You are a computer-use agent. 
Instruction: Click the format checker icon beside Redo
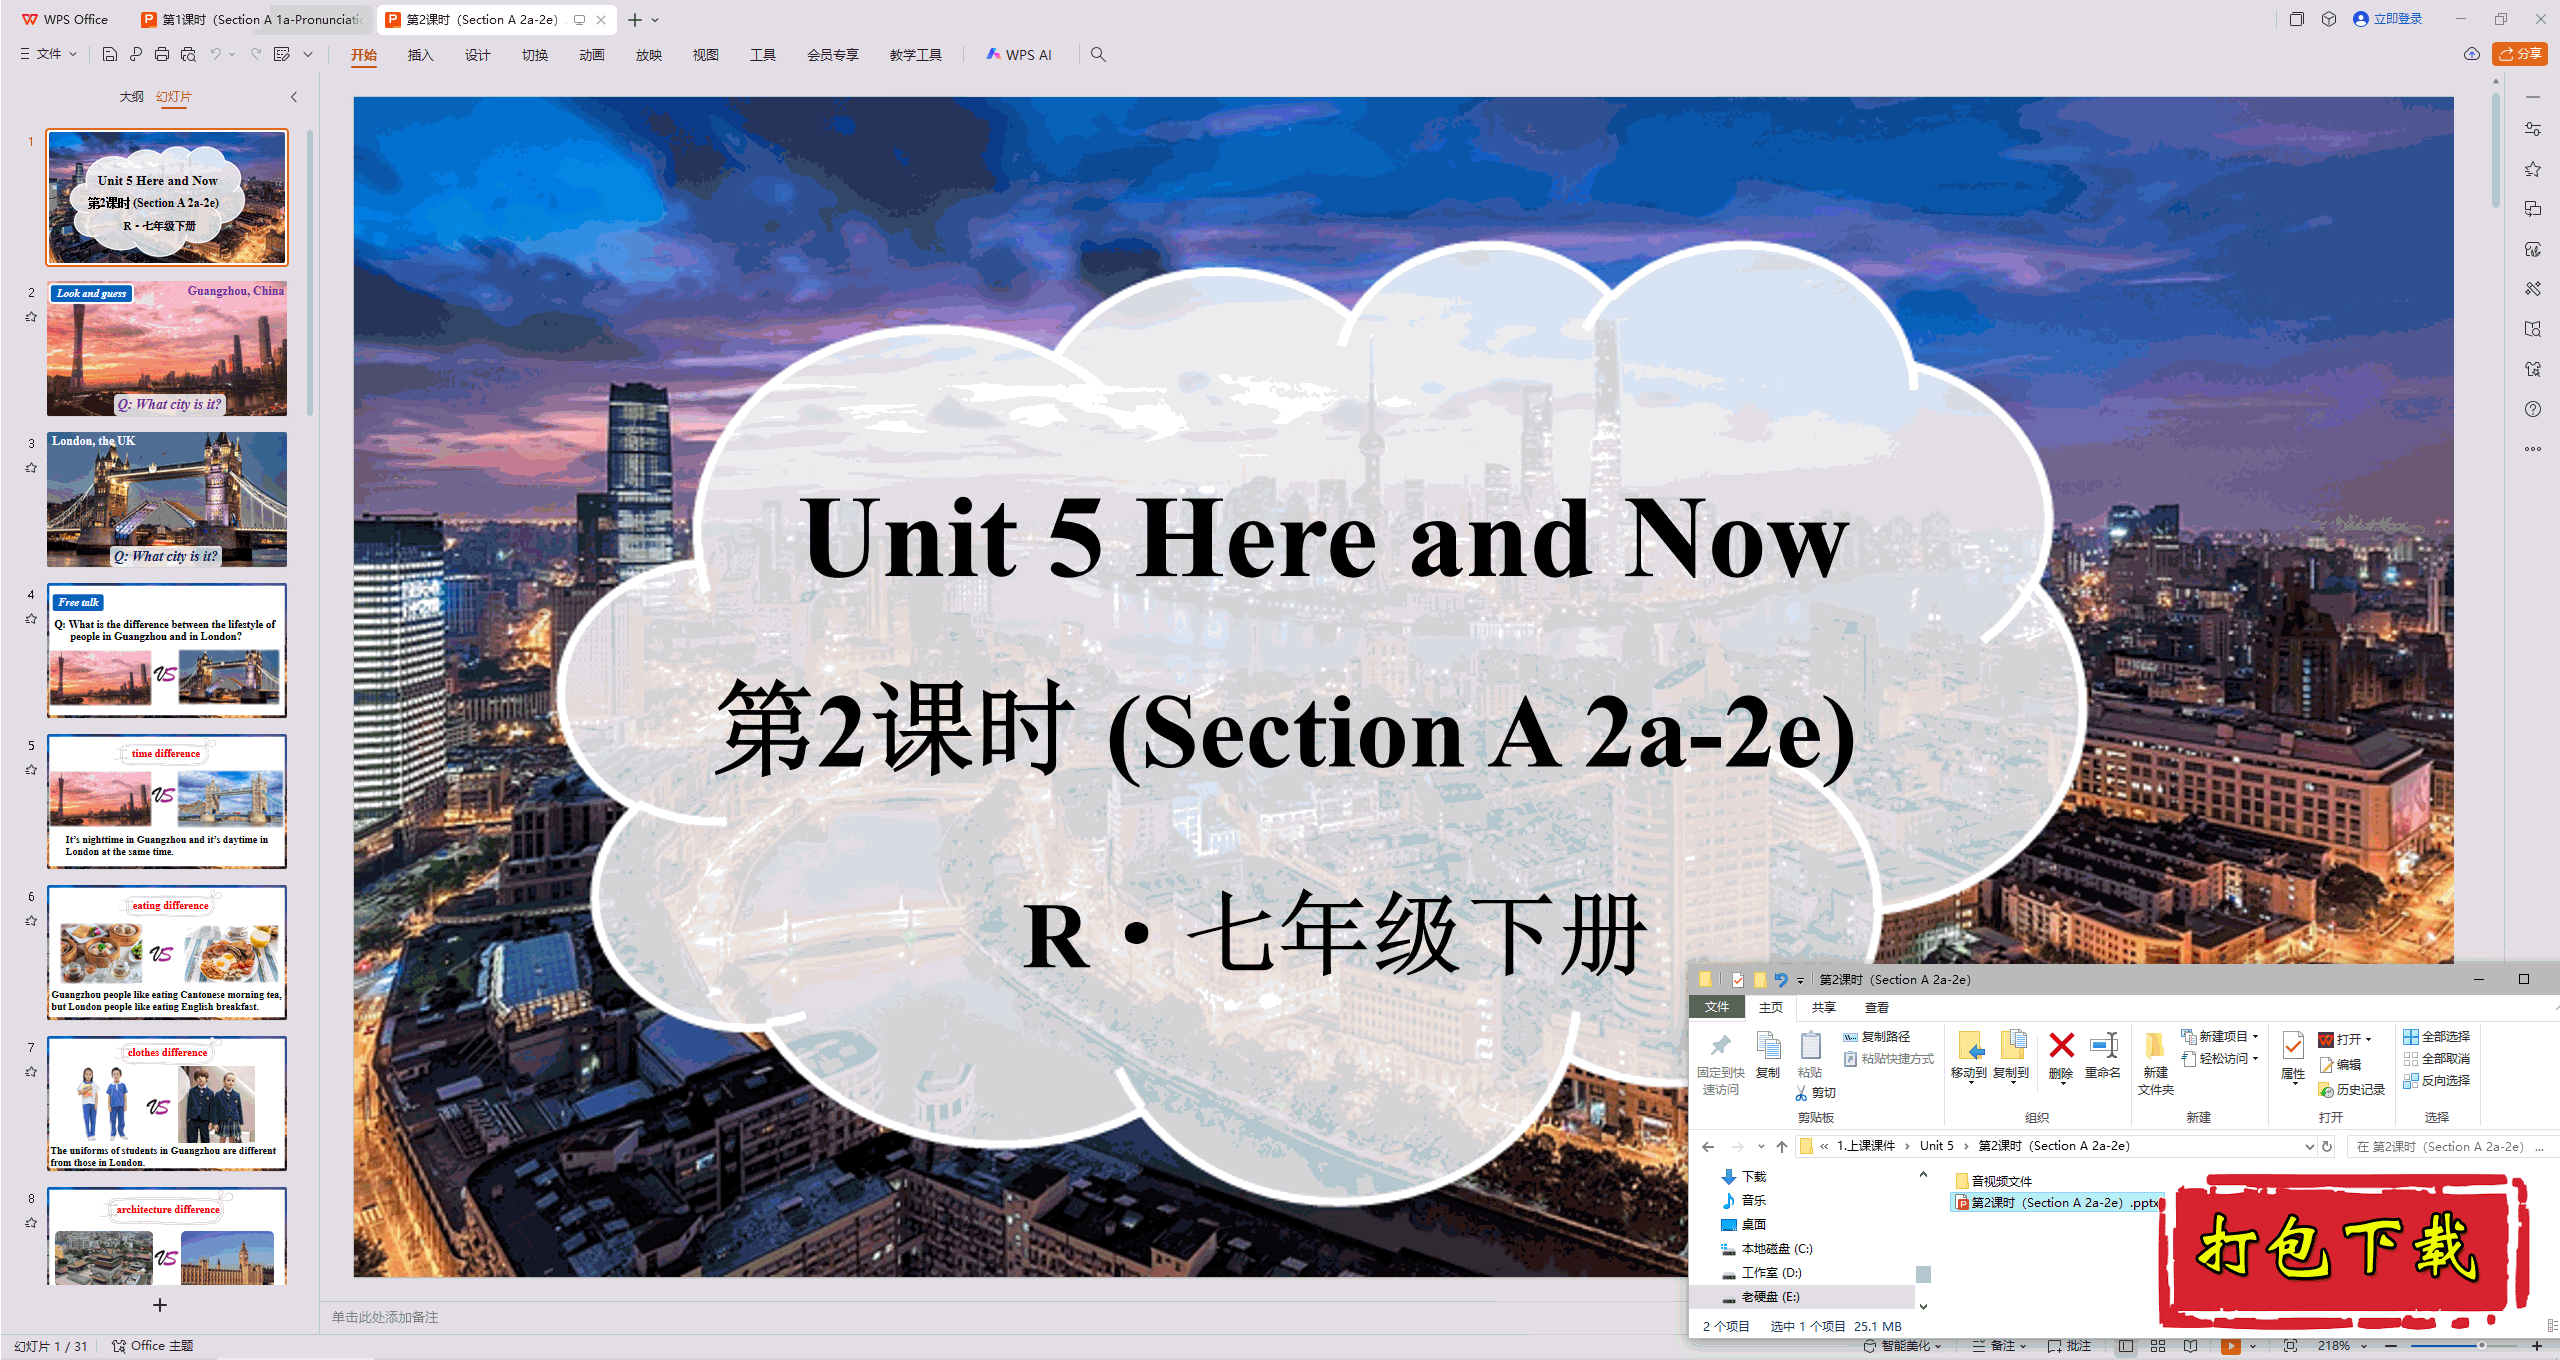pos(282,54)
